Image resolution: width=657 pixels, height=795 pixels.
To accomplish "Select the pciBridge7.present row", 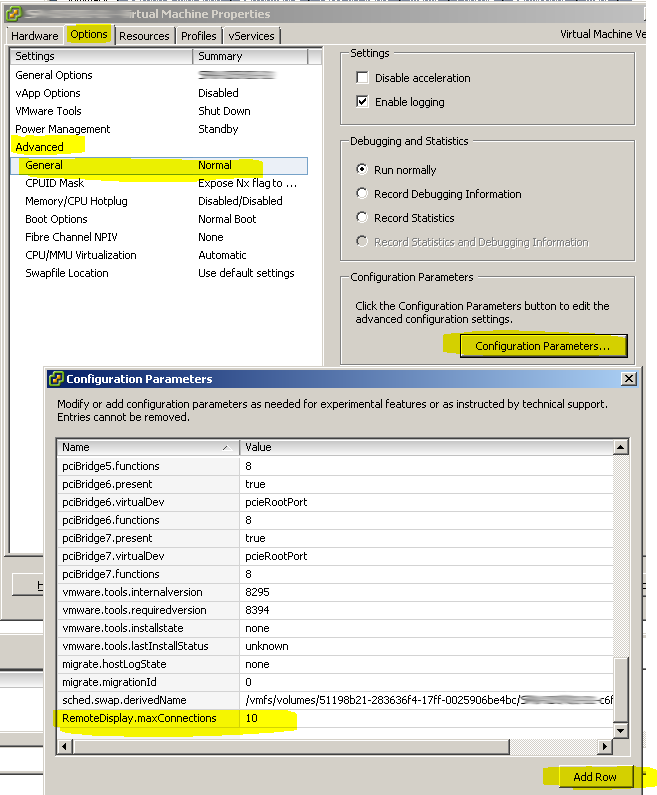I will click(335, 538).
